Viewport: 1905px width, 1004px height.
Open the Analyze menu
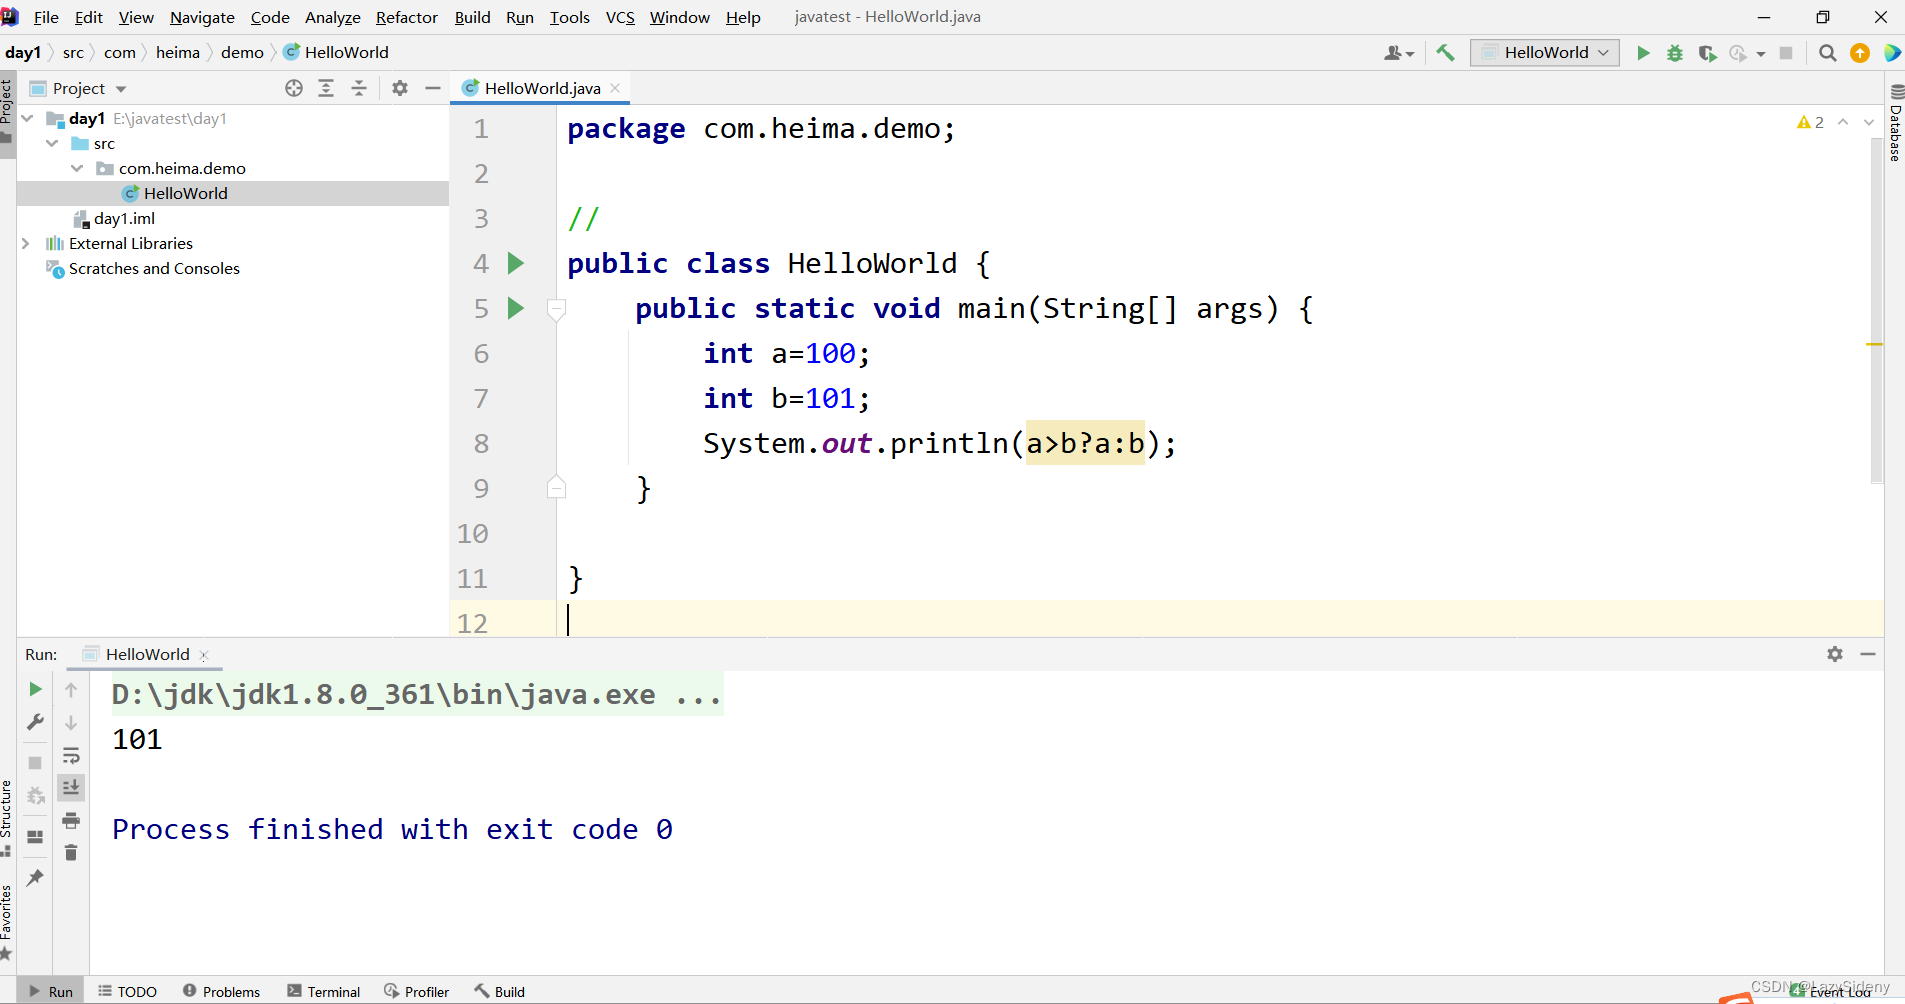point(333,17)
